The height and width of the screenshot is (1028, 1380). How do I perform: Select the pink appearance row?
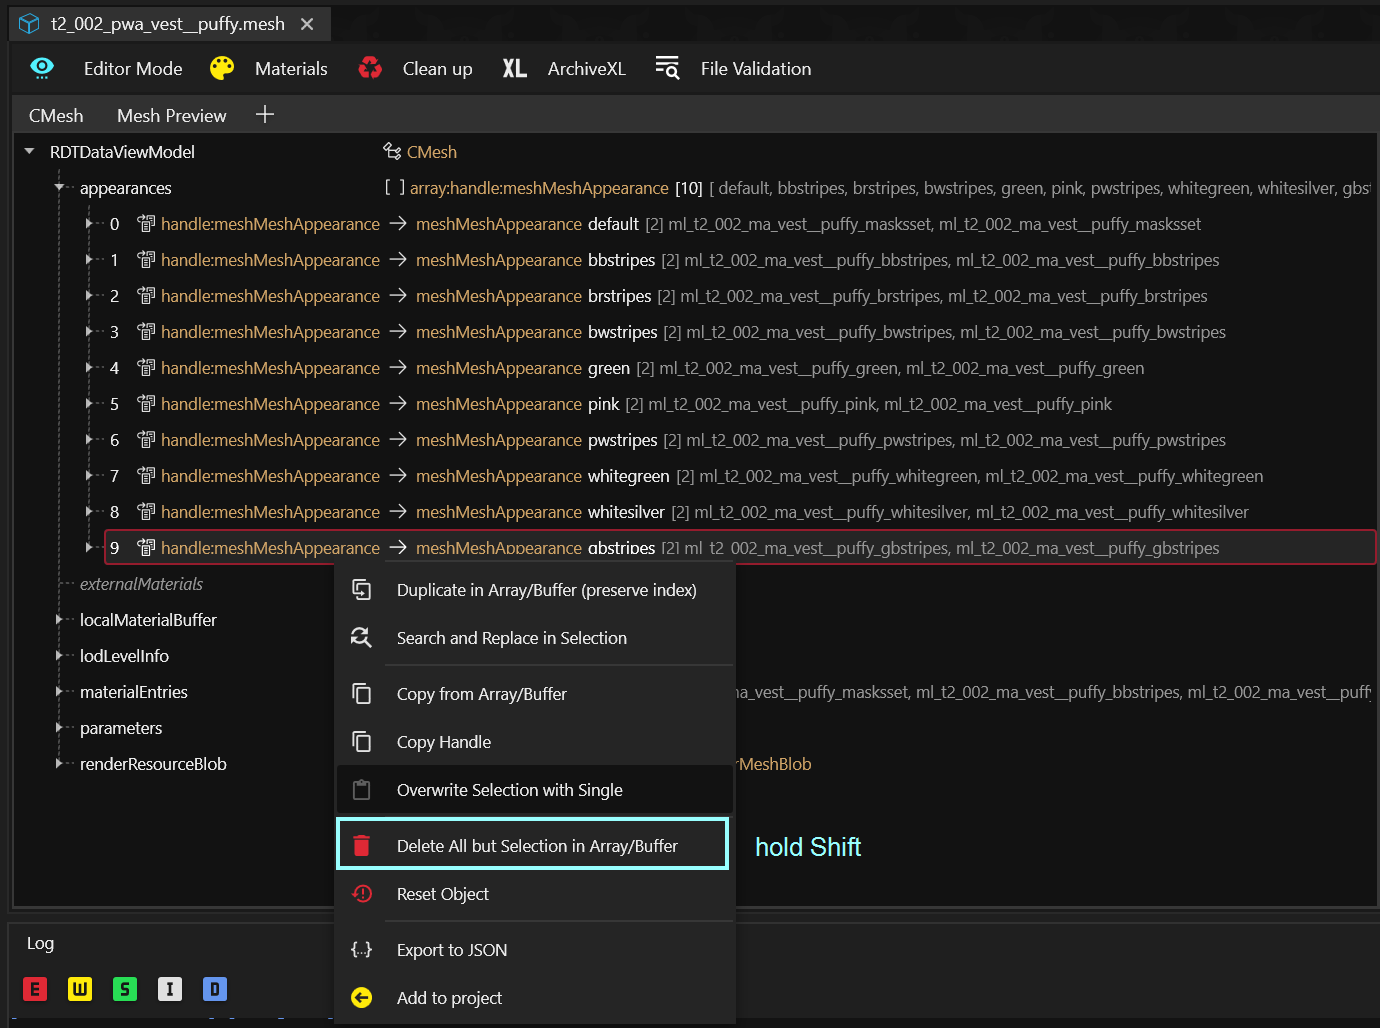(x=603, y=404)
